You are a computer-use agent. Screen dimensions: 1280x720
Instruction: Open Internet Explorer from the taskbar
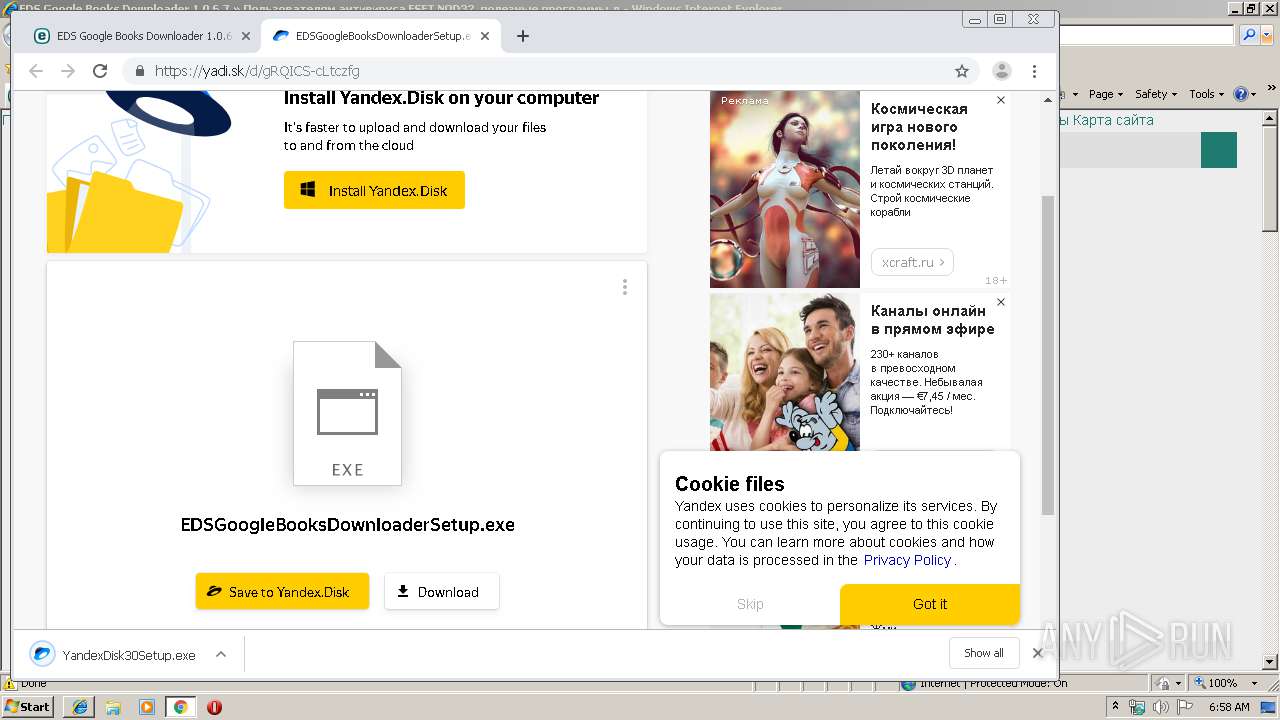tap(79, 707)
